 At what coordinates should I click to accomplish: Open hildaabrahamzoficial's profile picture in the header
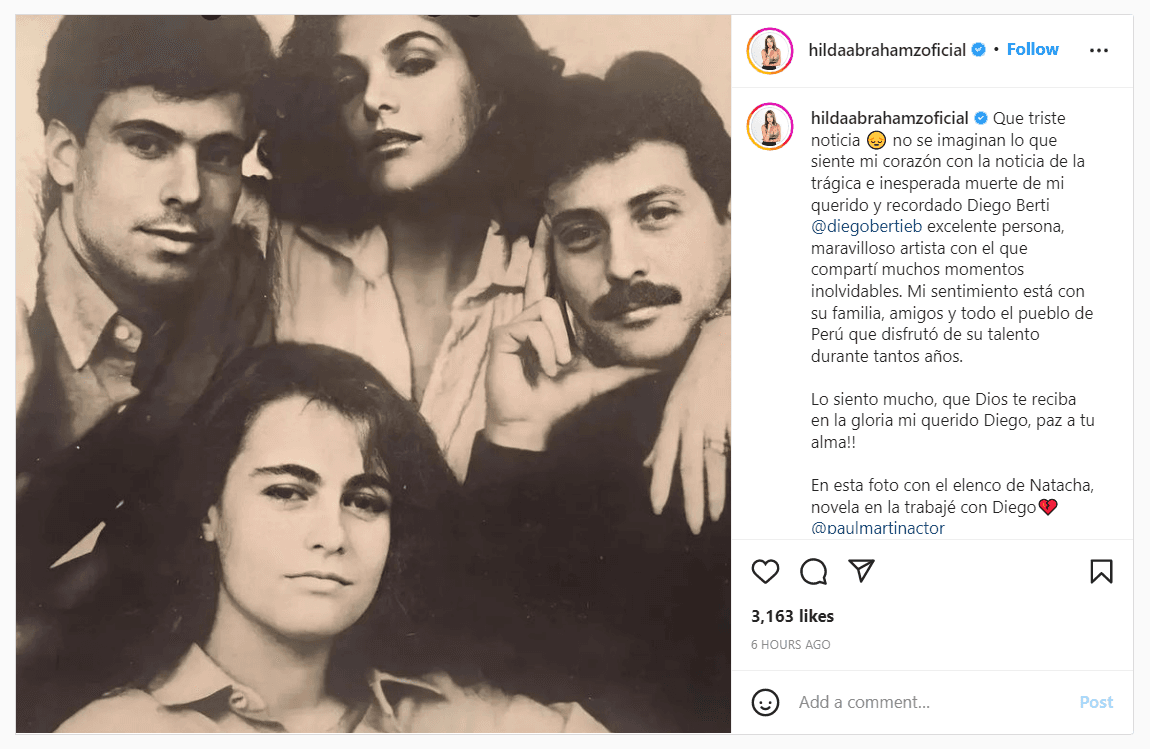pos(770,50)
